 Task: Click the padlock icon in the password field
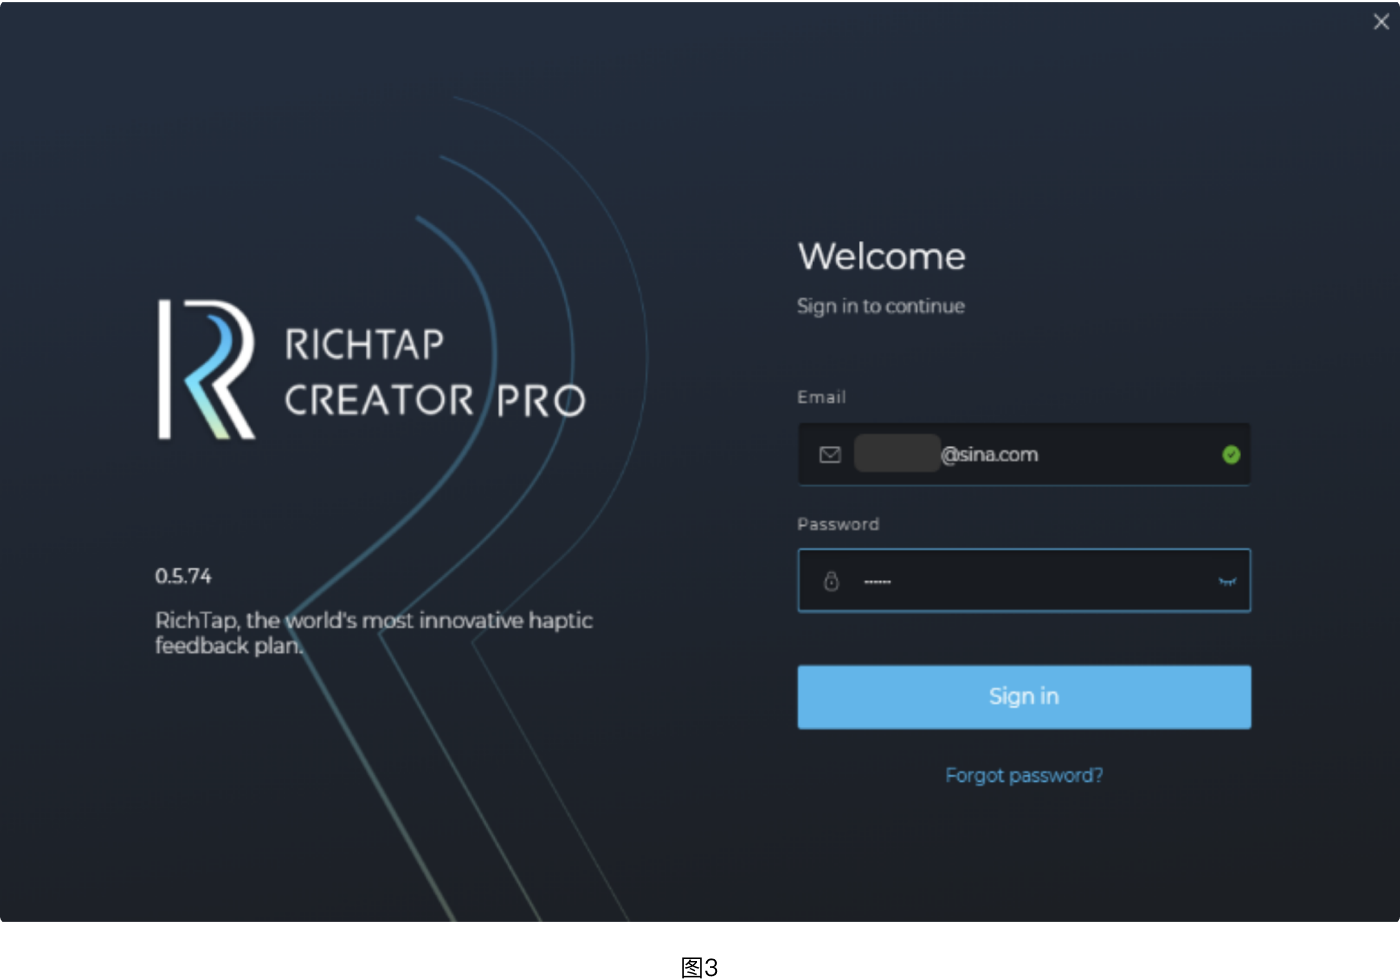pos(831,580)
